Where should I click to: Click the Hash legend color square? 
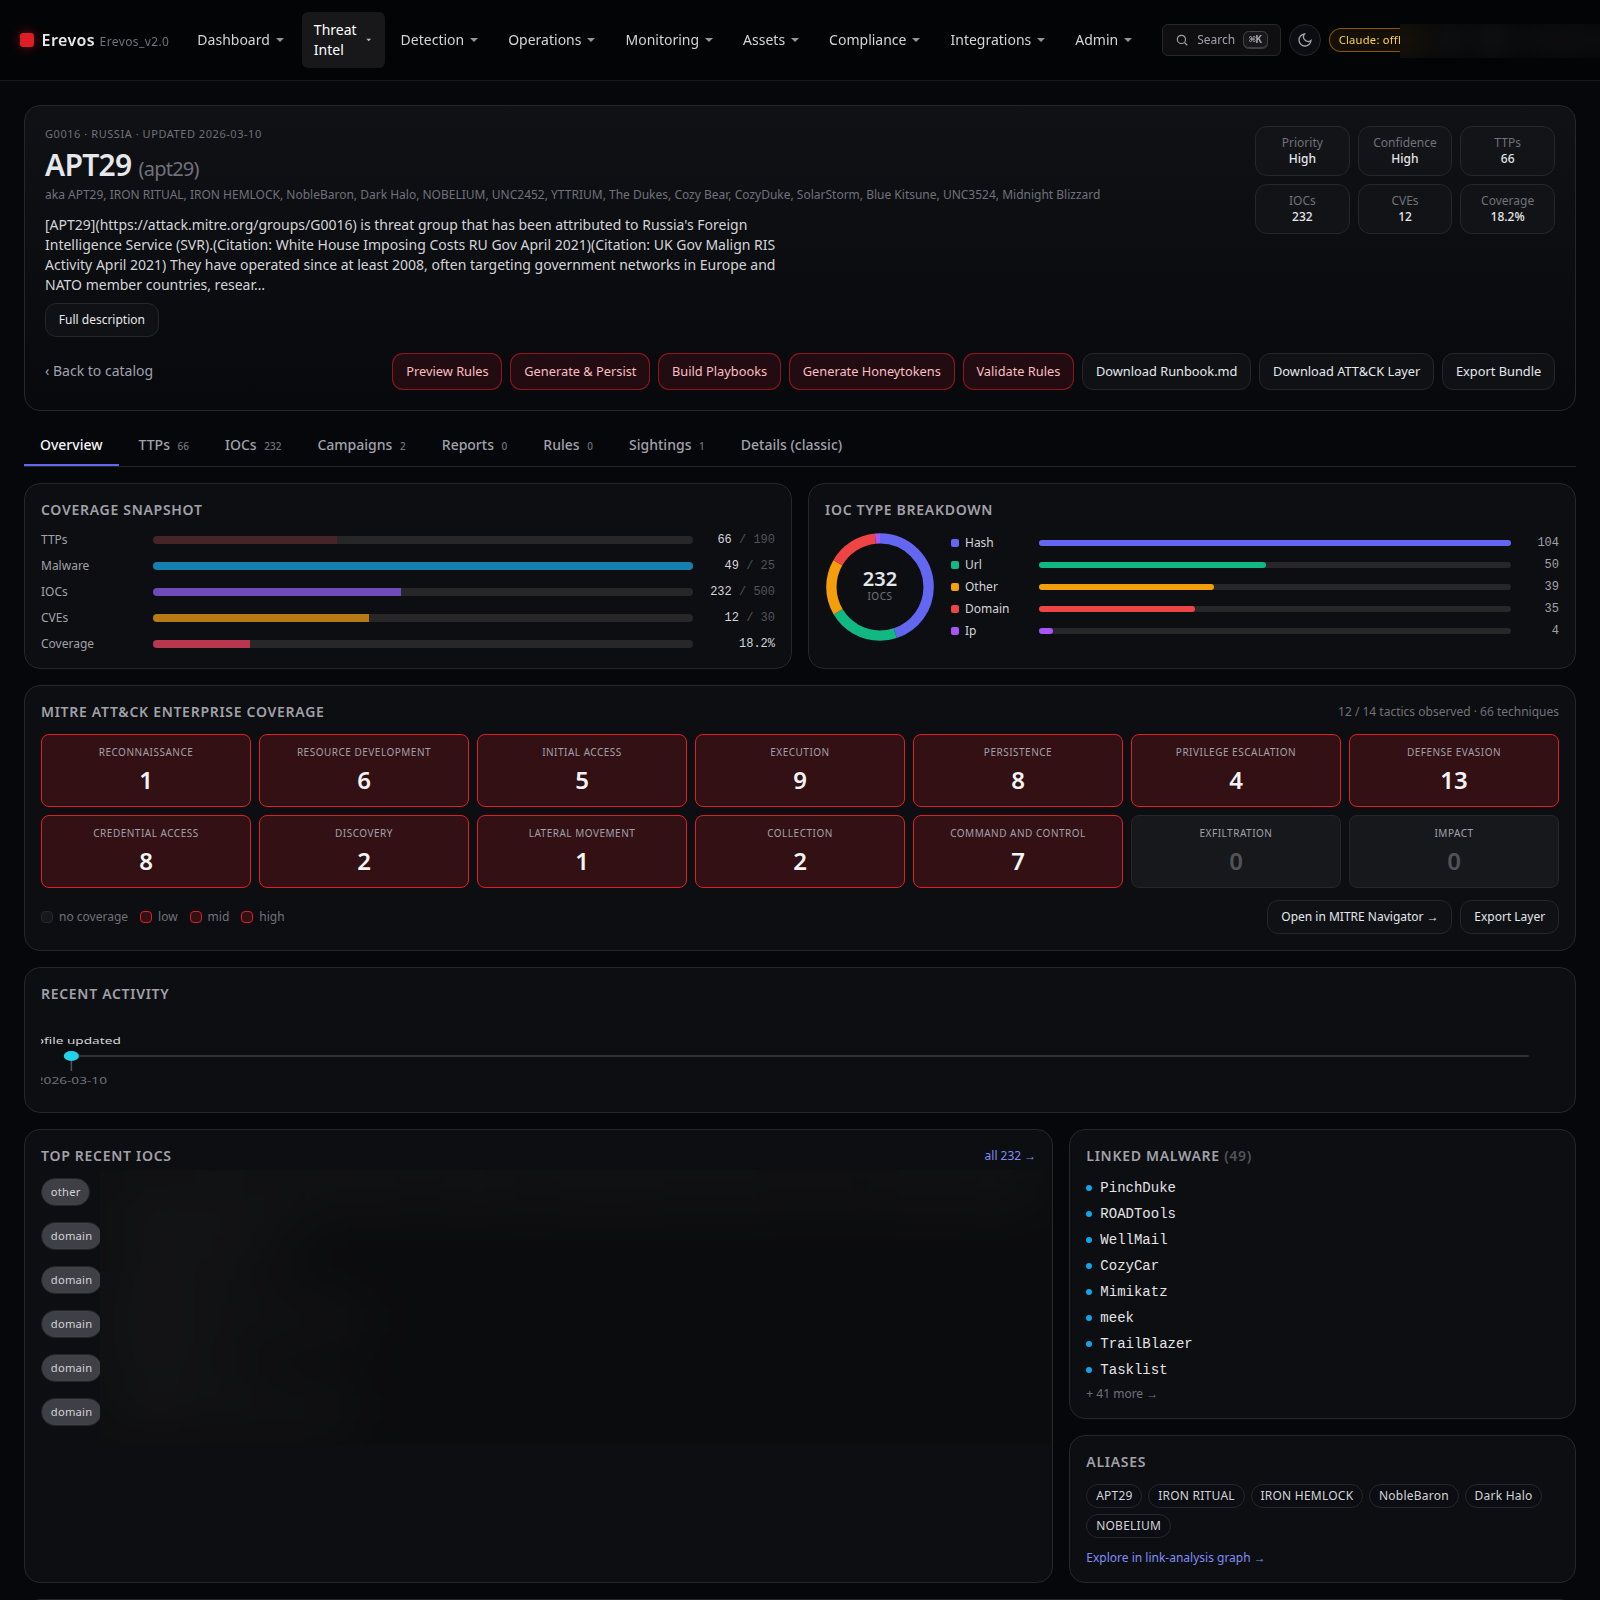[955, 543]
